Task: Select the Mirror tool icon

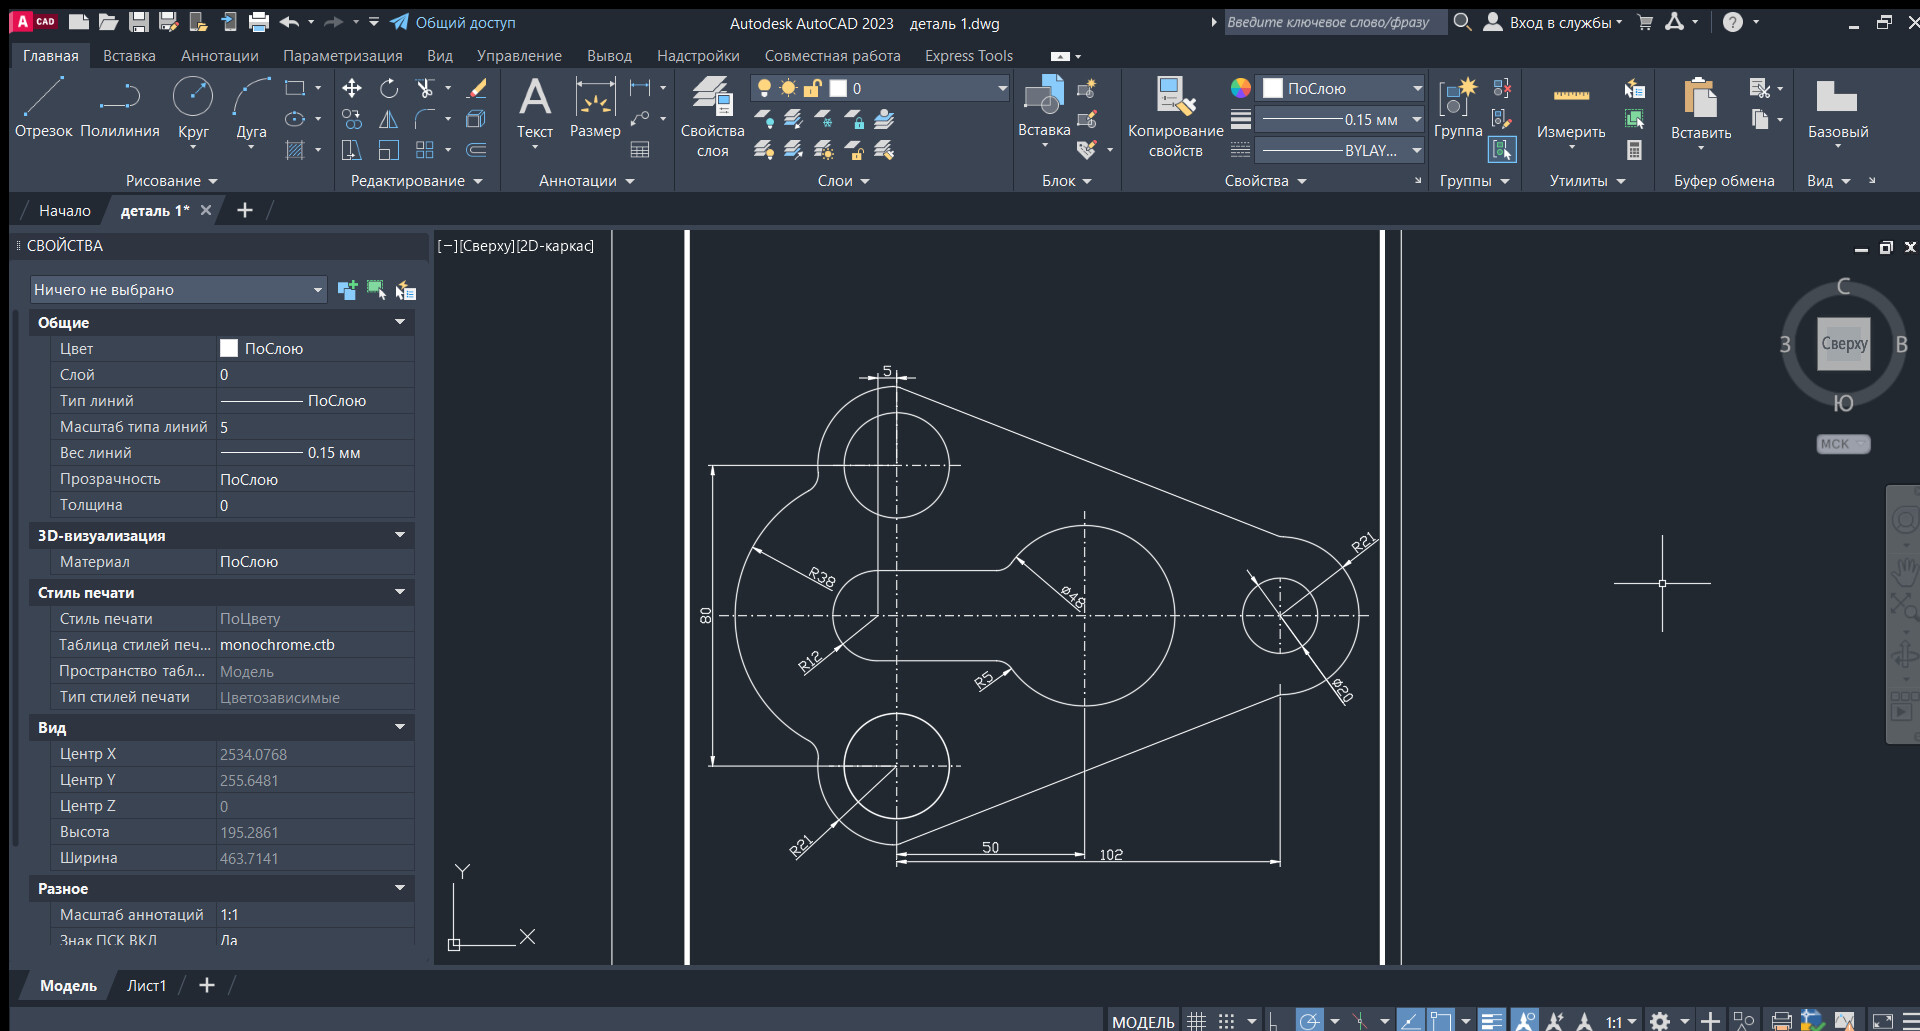Action: tap(389, 120)
